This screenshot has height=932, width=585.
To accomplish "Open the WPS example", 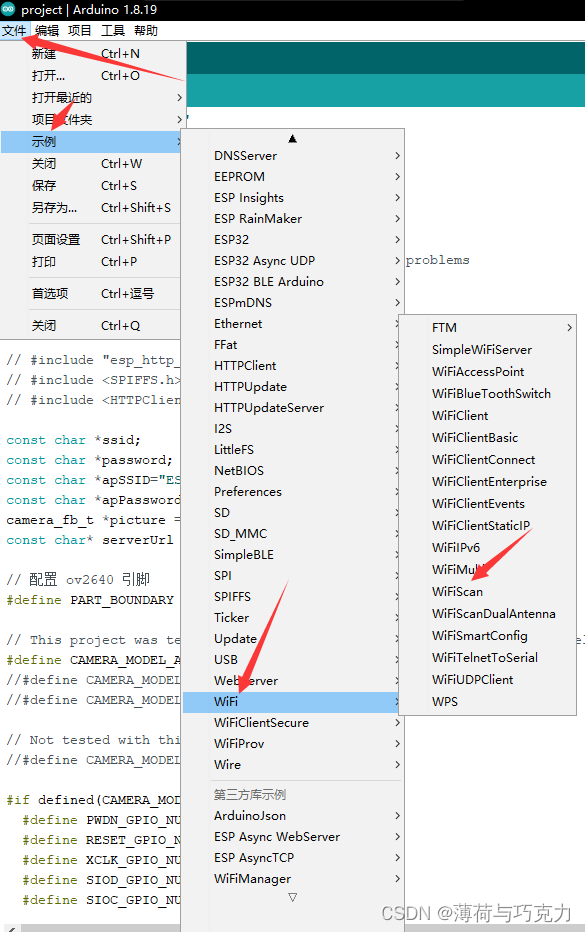I will coord(488,701).
